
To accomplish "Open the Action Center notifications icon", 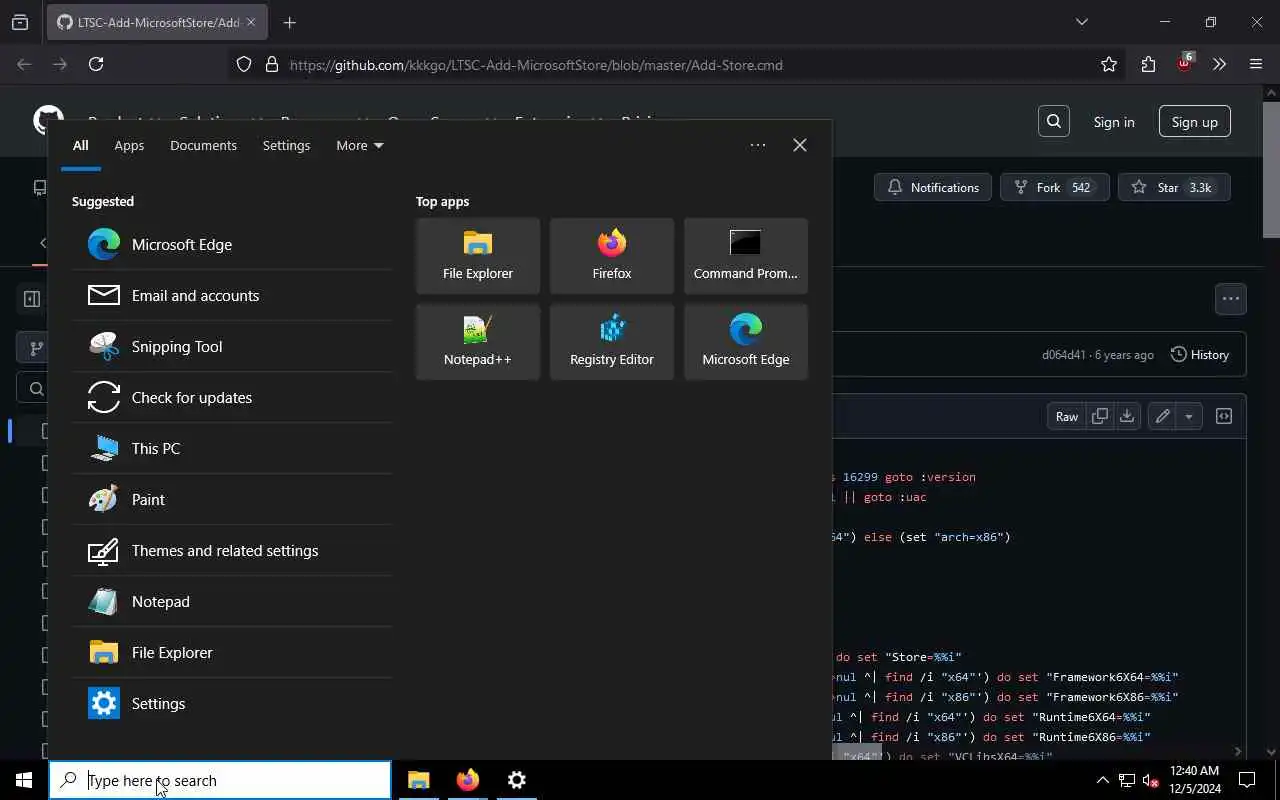I will pyautogui.click(x=1248, y=780).
